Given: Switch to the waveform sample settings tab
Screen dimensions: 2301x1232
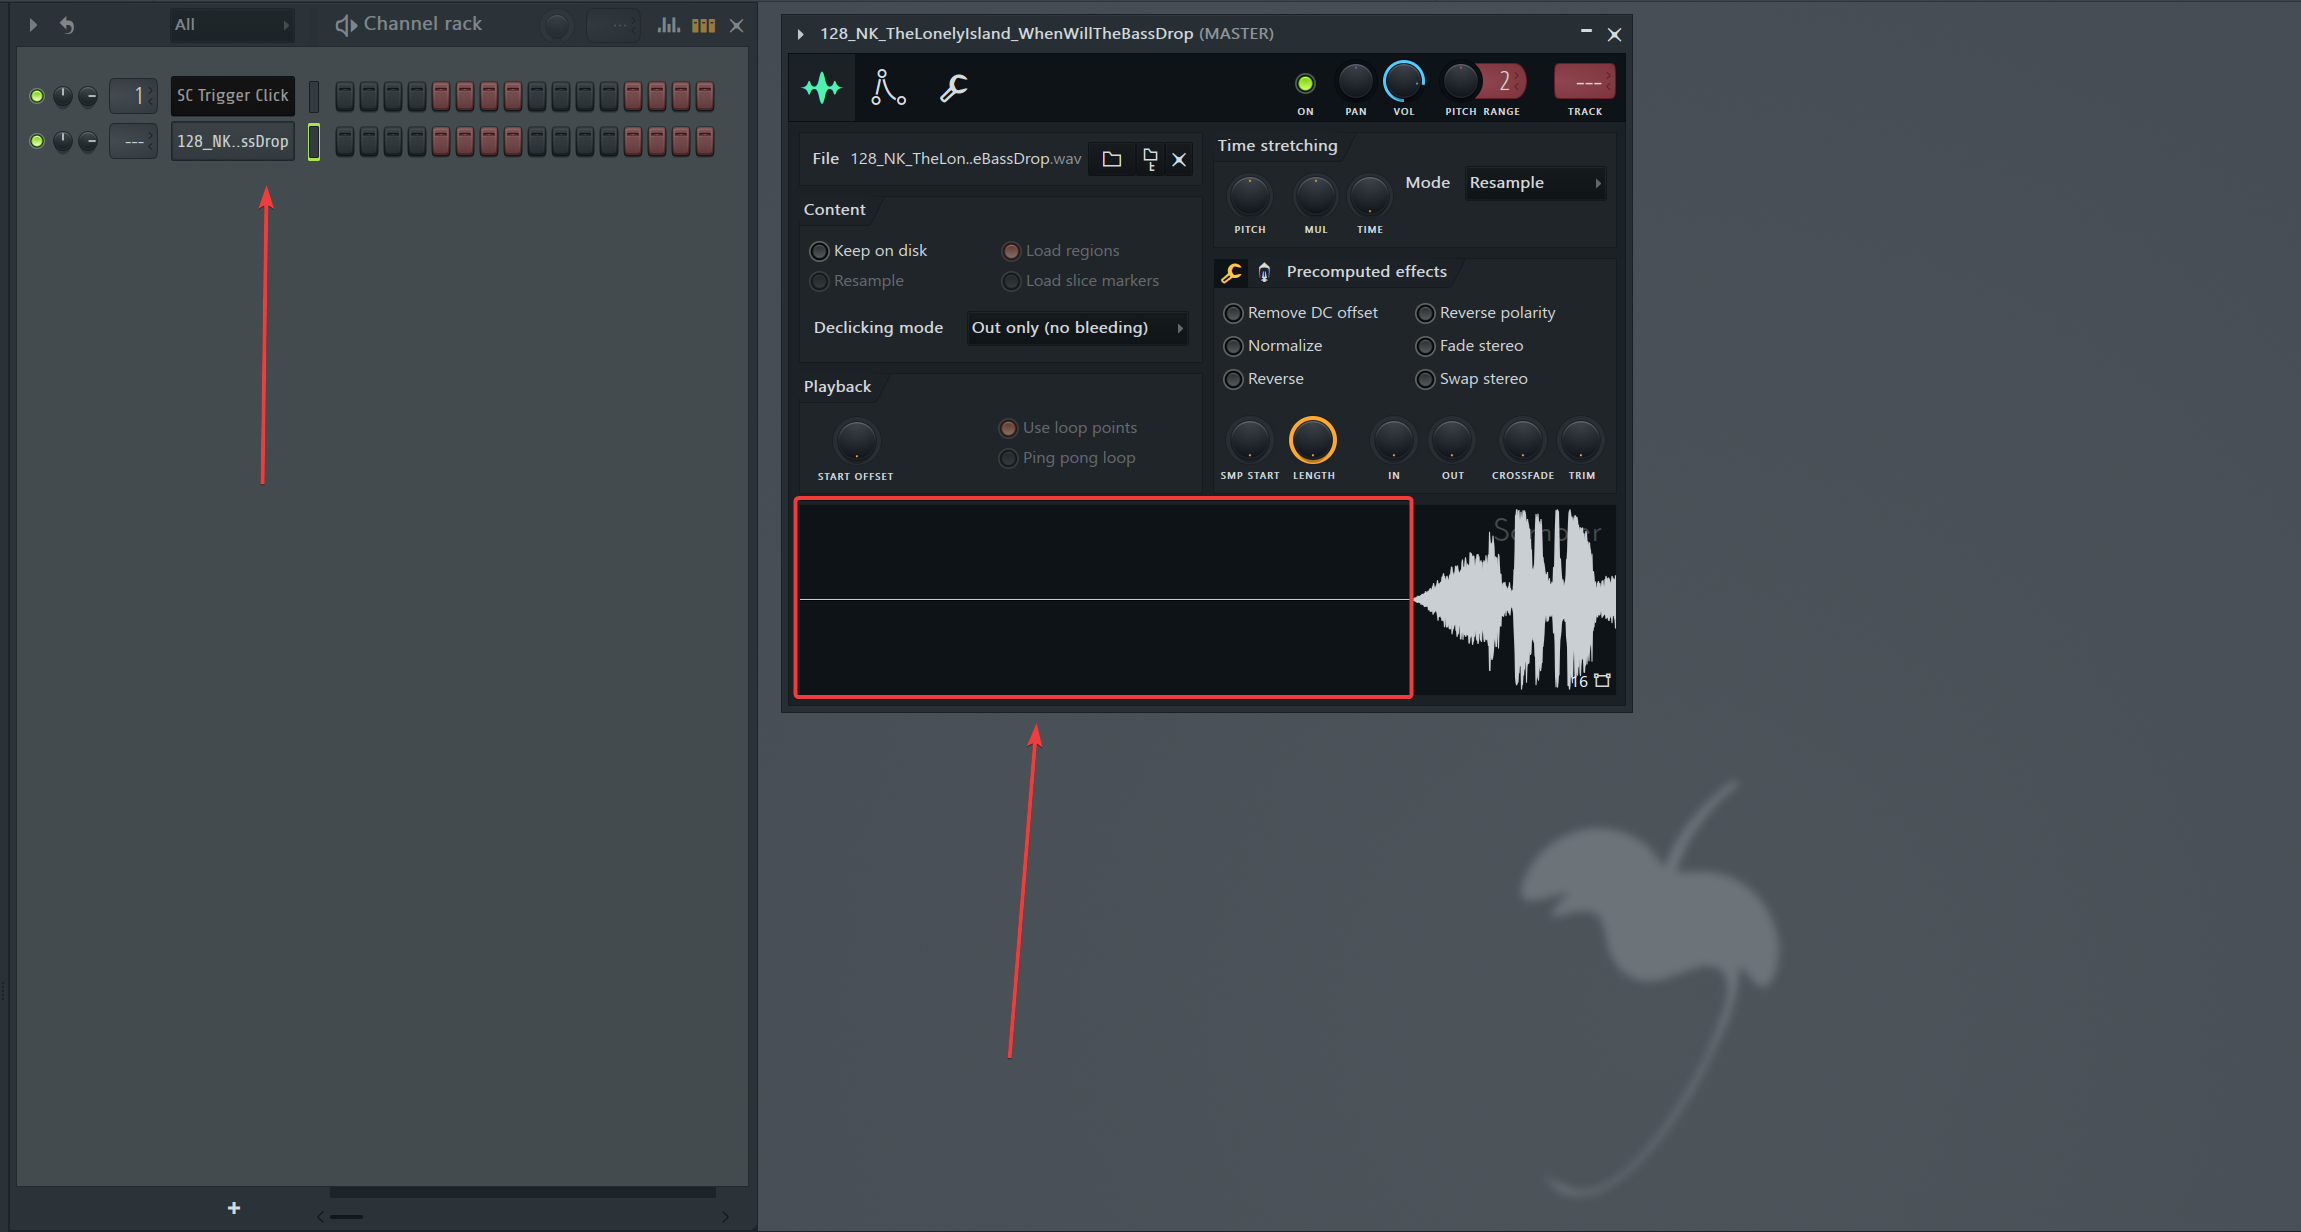Looking at the screenshot, I should click(821, 88).
